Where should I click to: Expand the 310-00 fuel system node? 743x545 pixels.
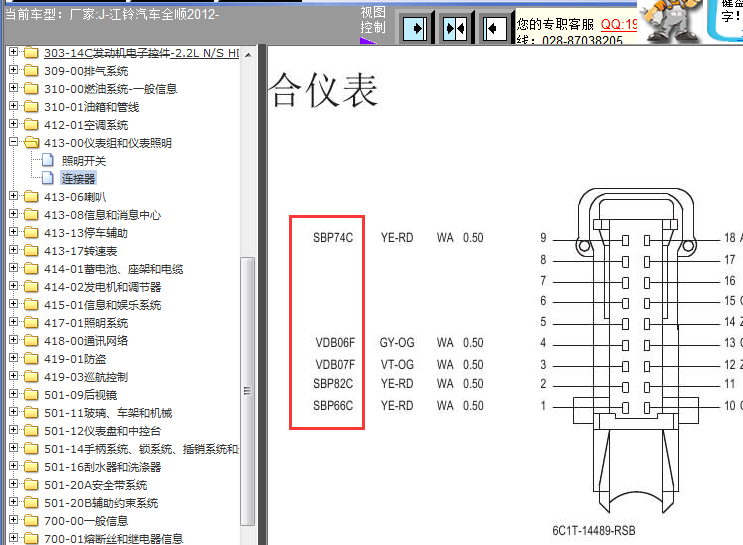(x=13, y=88)
